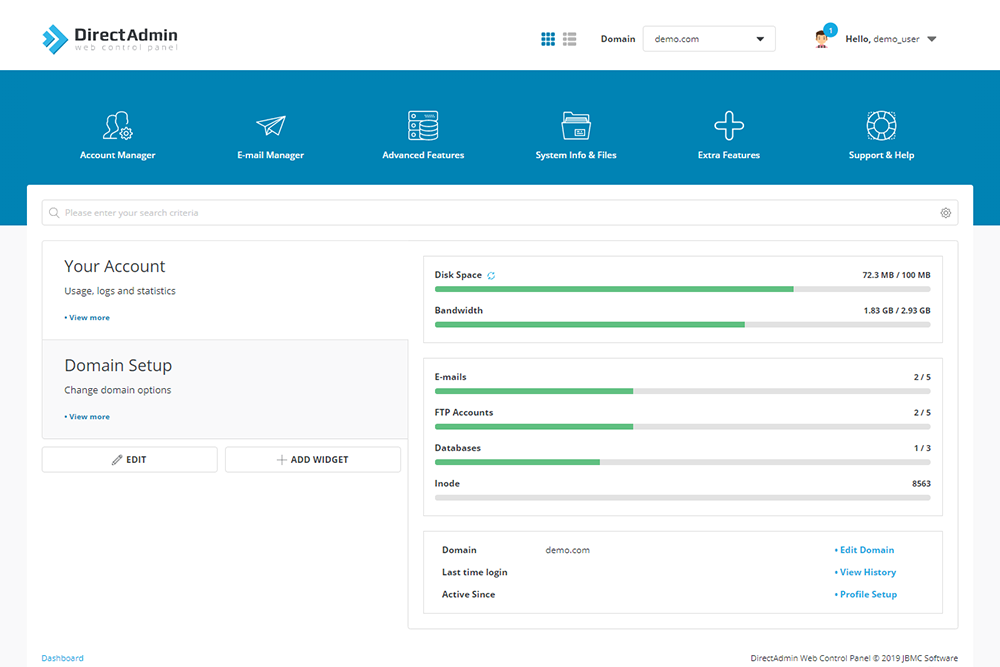The height and width of the screenshot is (667, 1000).
Task: Click the E-mail Manager label
Action: pos(270,155)
